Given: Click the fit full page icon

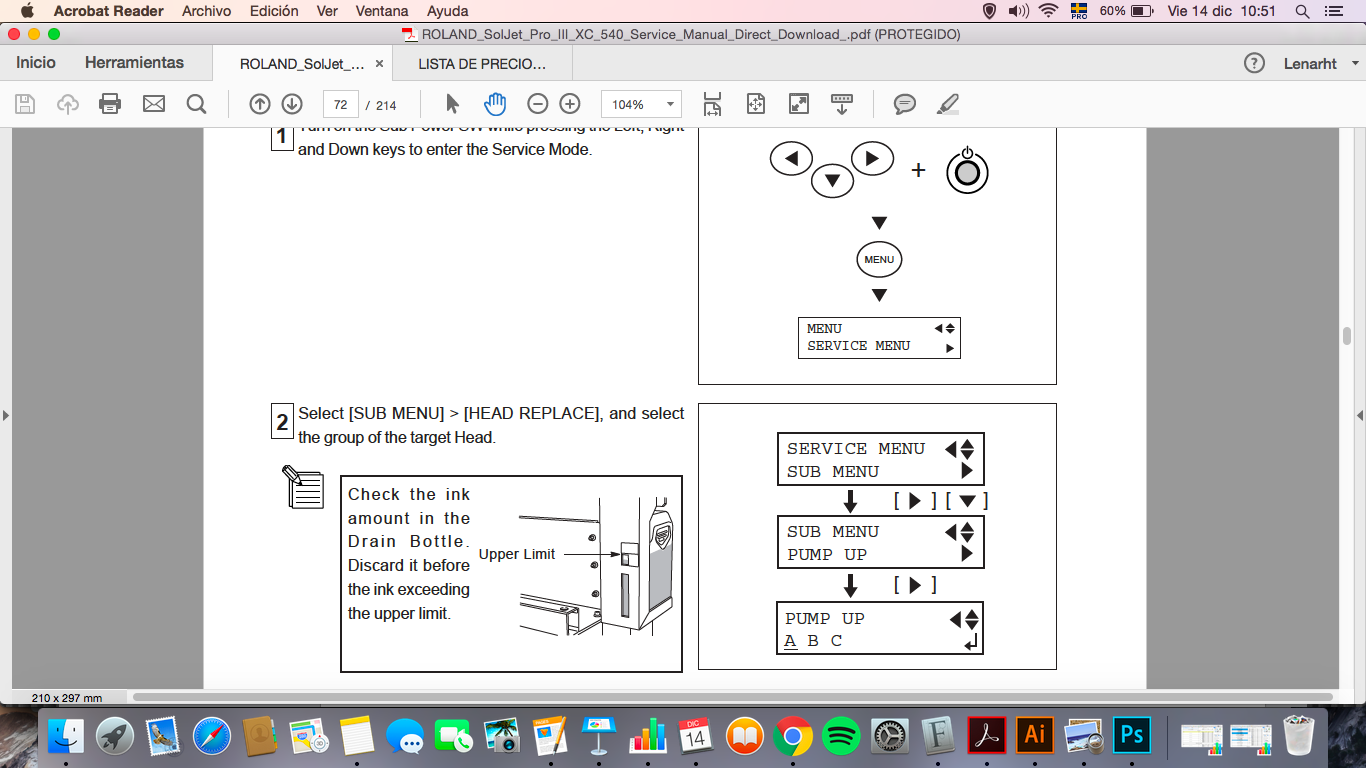Looking at the screenshot, I should [x=755, y=104].
